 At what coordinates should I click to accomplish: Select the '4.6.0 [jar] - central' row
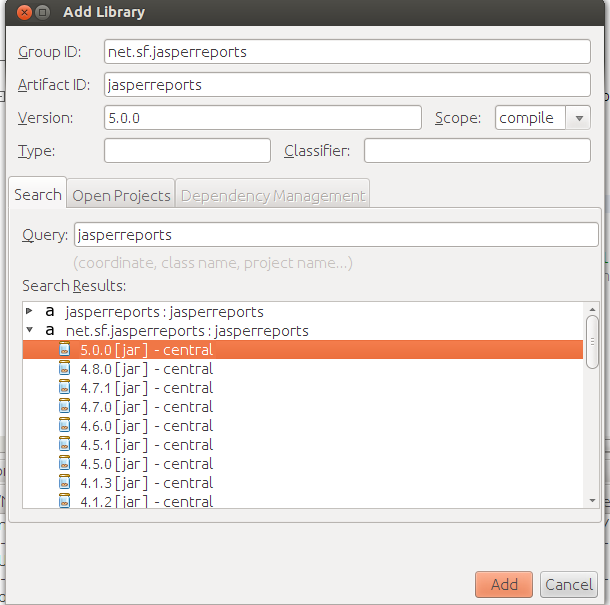[303, 426]
